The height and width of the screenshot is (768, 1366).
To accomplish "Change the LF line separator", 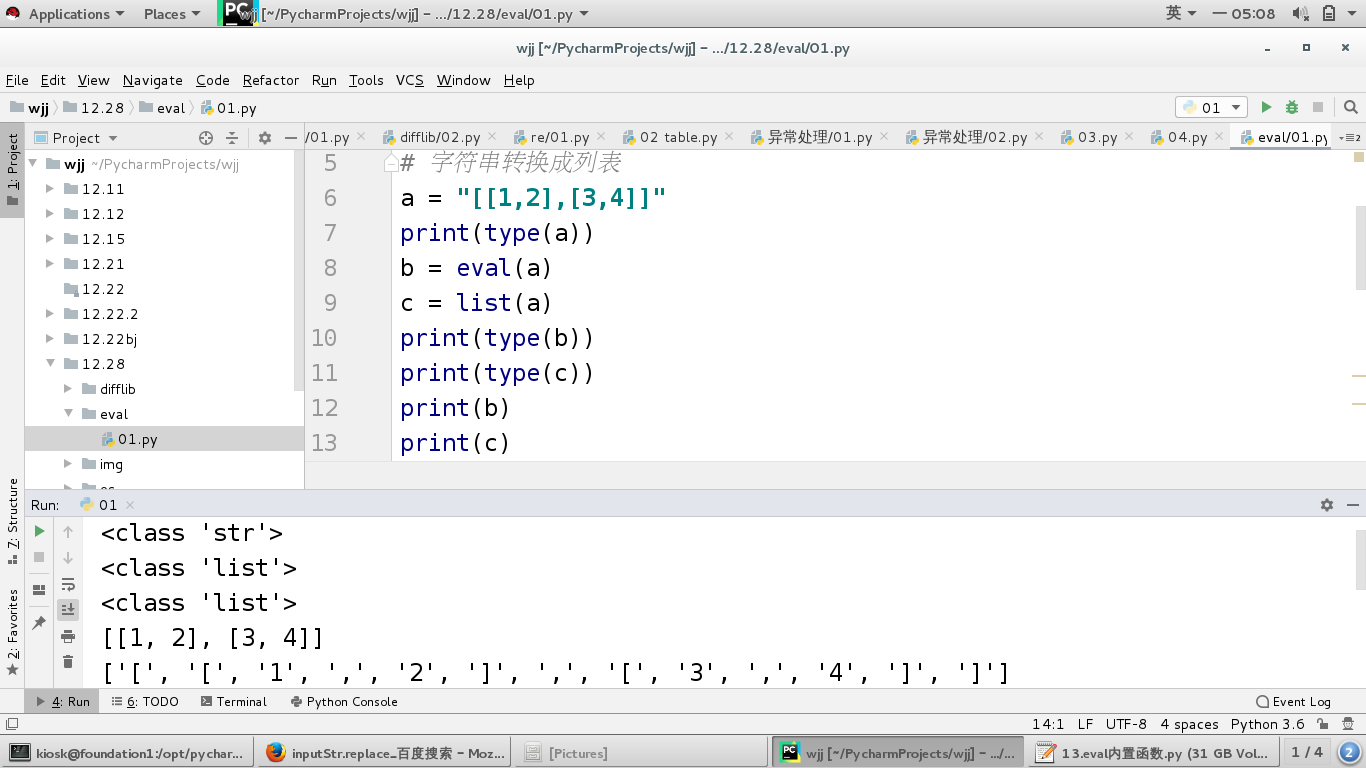I will [x=1085, y=725].
